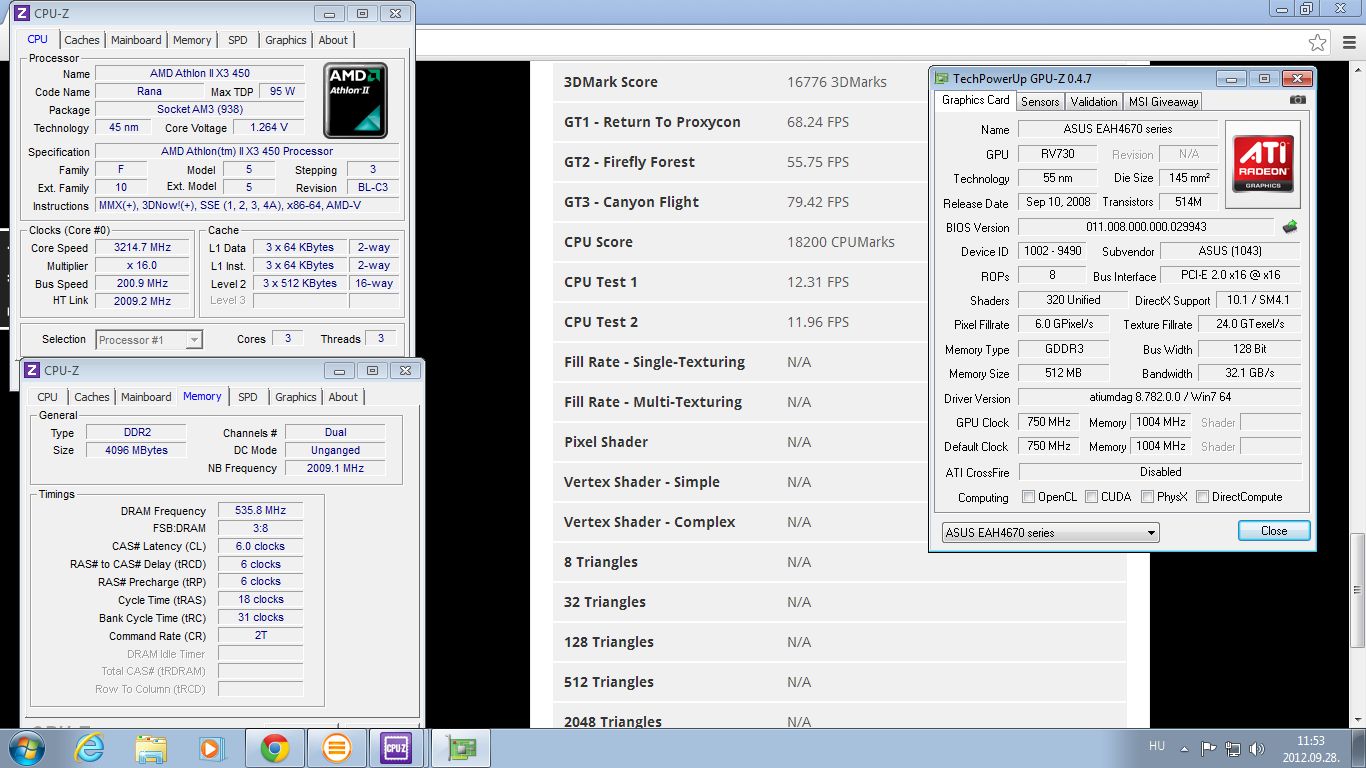Switch to Chrome in the taskbar
The image size is (1366, 768).
click(x=275, y=748)
